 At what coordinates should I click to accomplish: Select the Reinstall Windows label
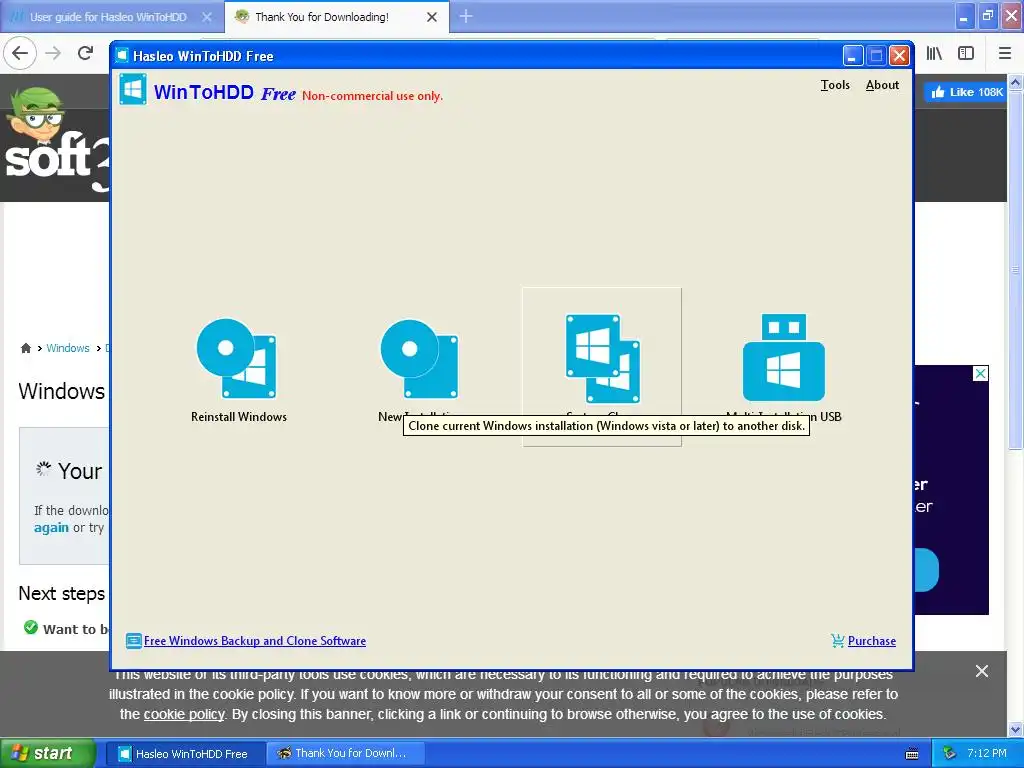point(239,417)
